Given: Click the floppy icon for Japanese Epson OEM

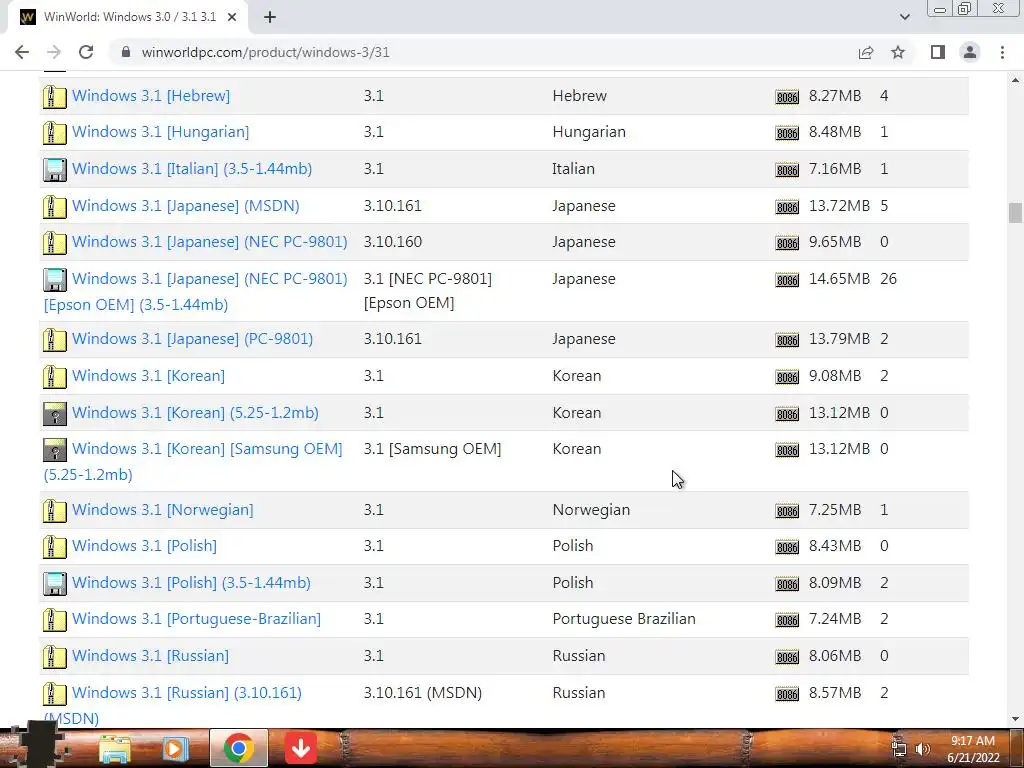Looking at the screenshot, I should click(55, 280).
